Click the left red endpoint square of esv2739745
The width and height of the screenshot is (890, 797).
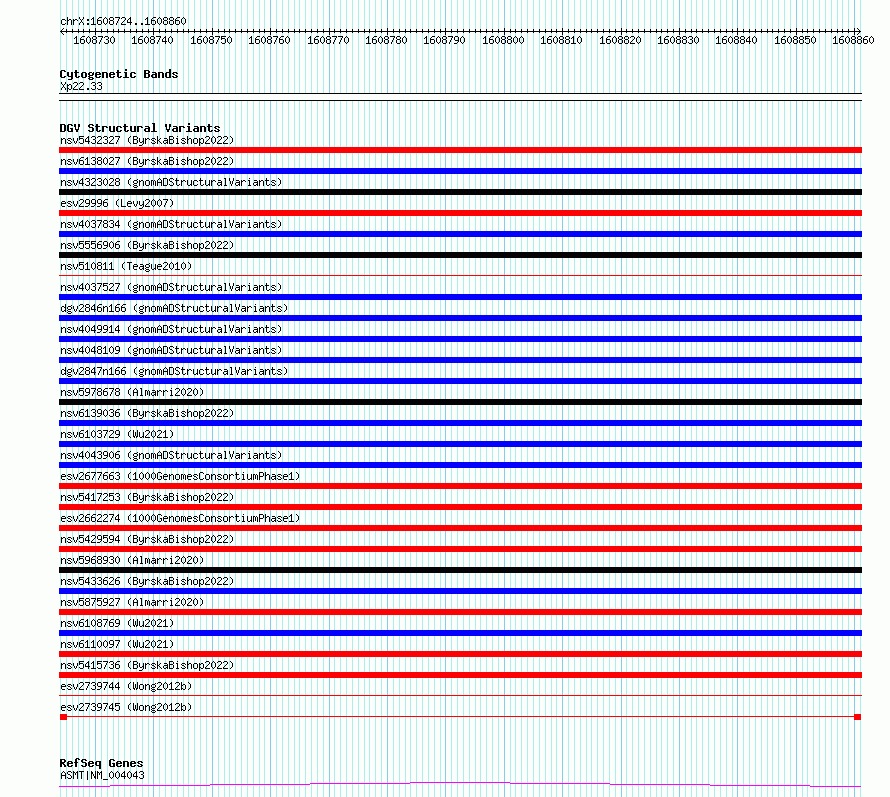(x=64, y=717)
